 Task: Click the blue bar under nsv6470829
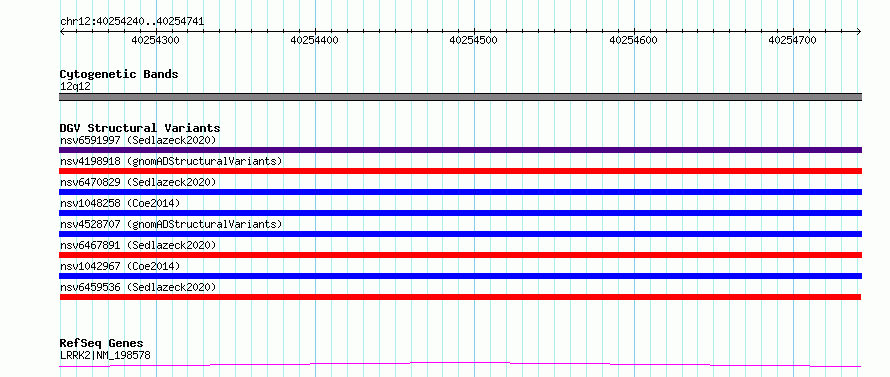pyautogui.click(x=460, y=192)
